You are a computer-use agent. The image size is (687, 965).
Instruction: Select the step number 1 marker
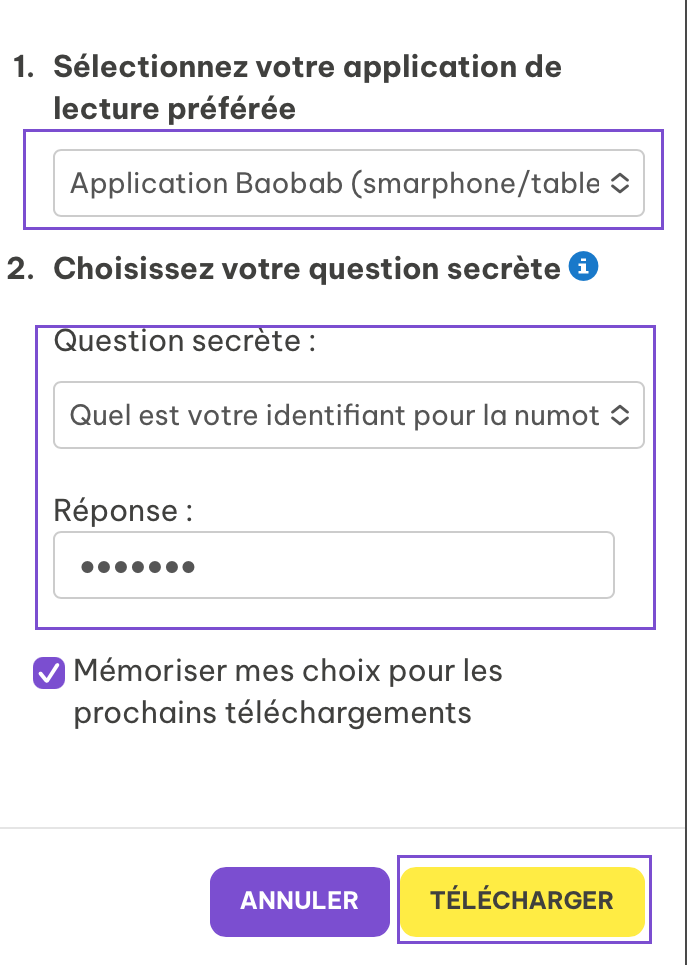pyautogui.click(x=23, y=66)
